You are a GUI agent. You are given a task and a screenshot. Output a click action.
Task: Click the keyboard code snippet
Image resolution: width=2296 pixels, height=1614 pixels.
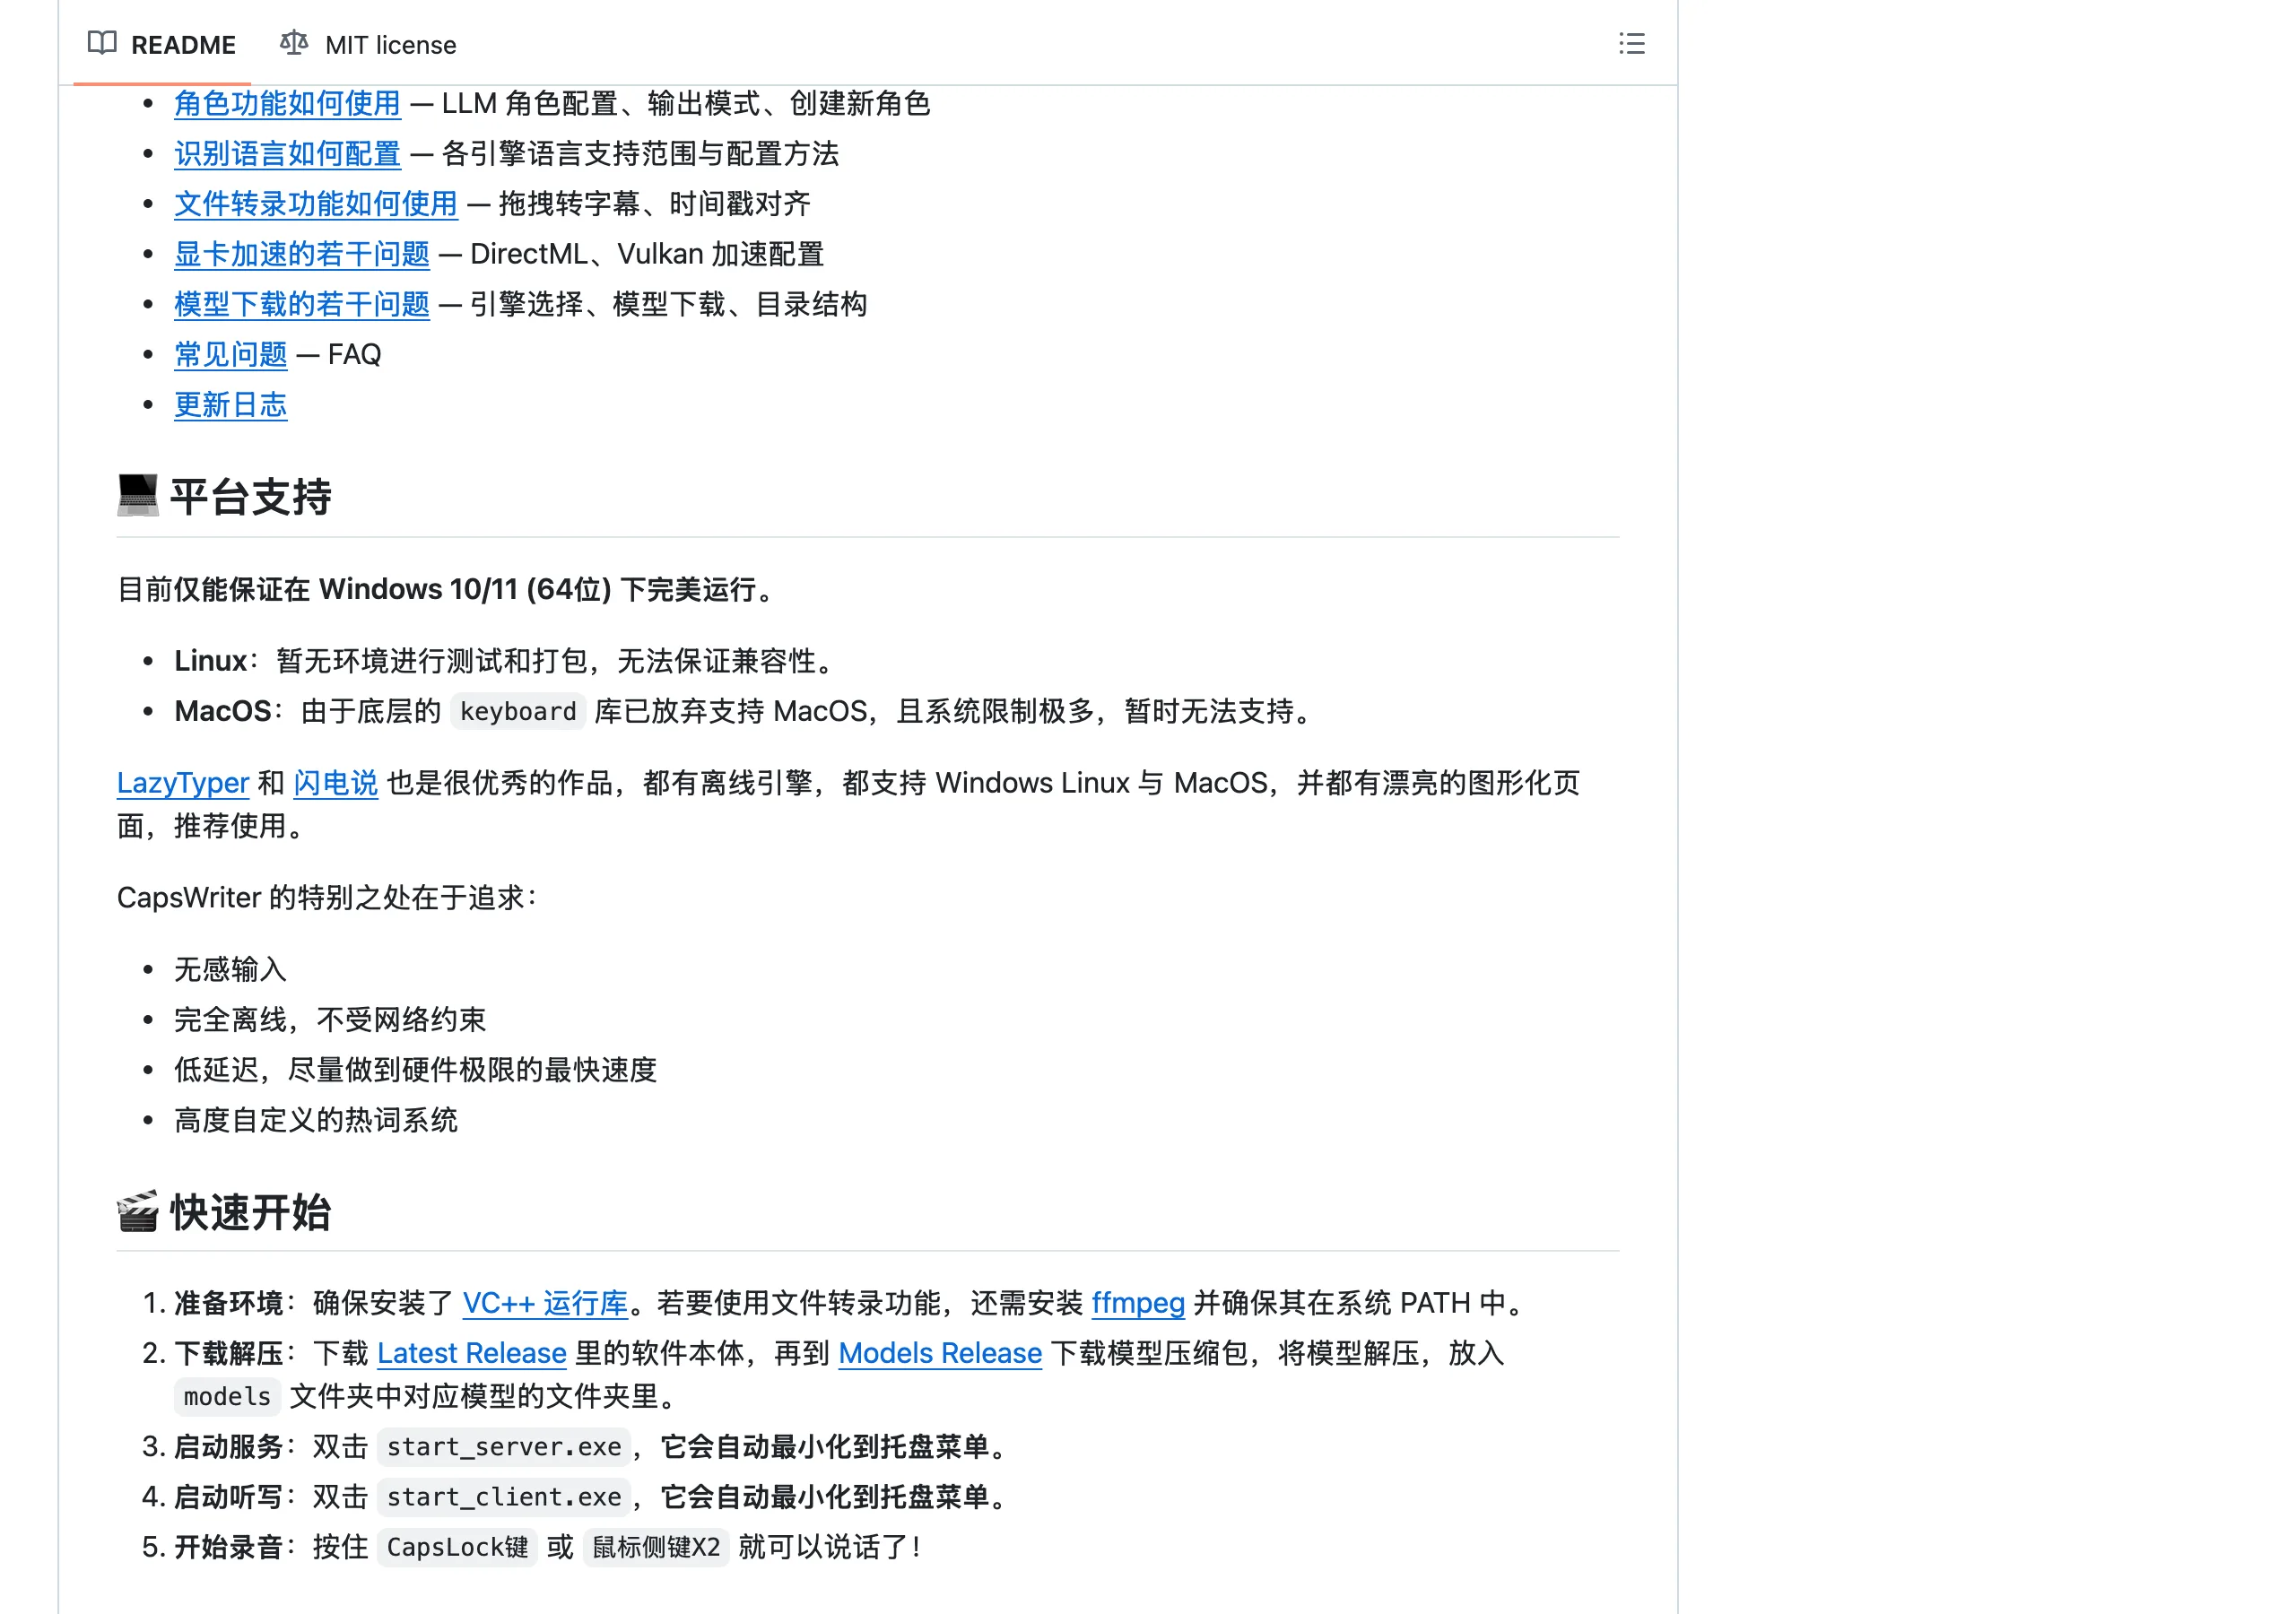point(518,711)
